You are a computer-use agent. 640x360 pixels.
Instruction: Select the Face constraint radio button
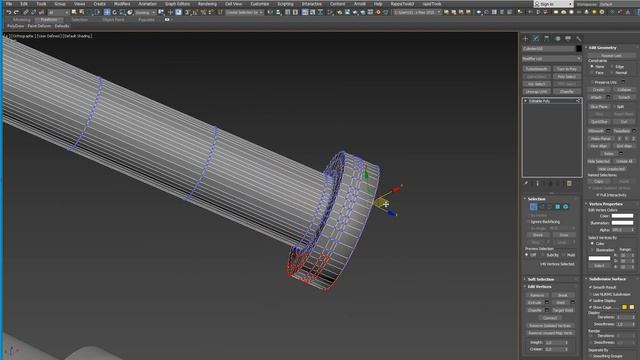[x=592, y=72]
